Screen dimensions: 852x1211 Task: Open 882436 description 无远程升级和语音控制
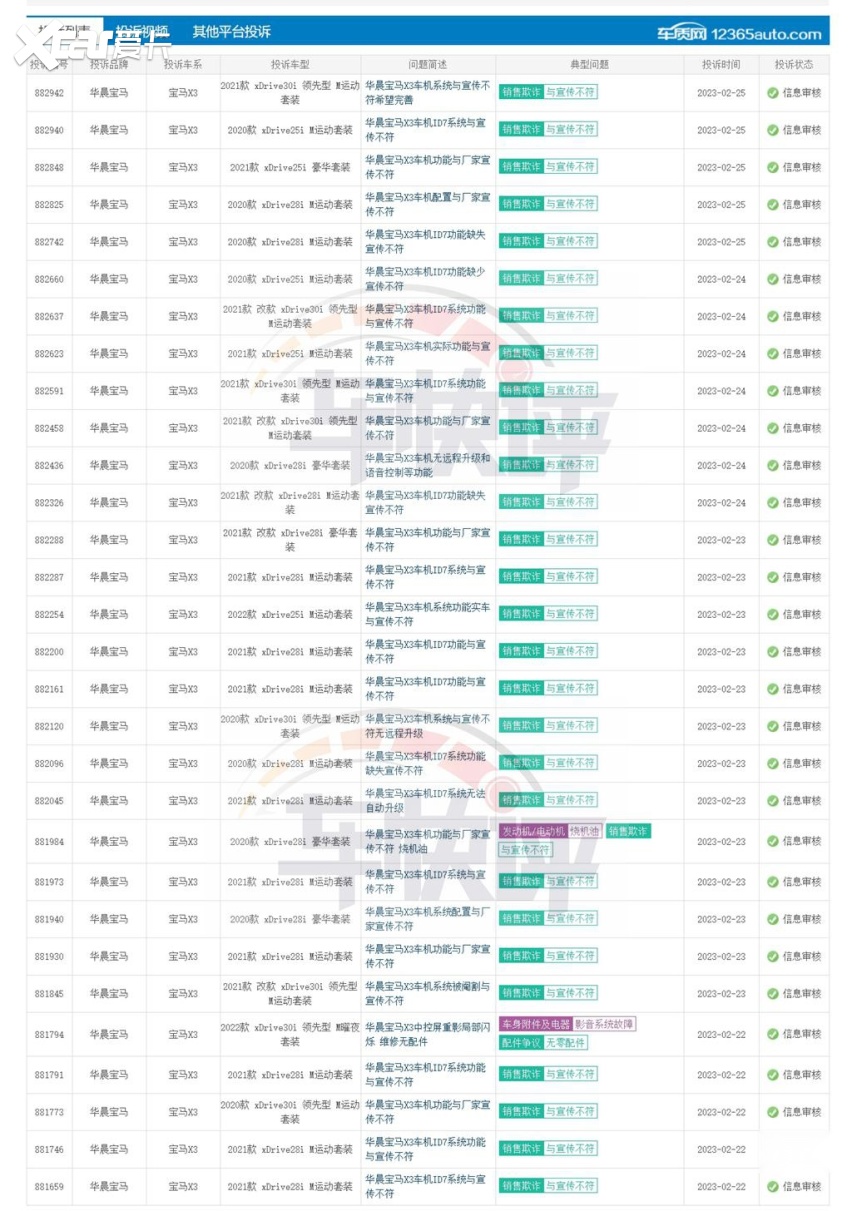(428, 465)
